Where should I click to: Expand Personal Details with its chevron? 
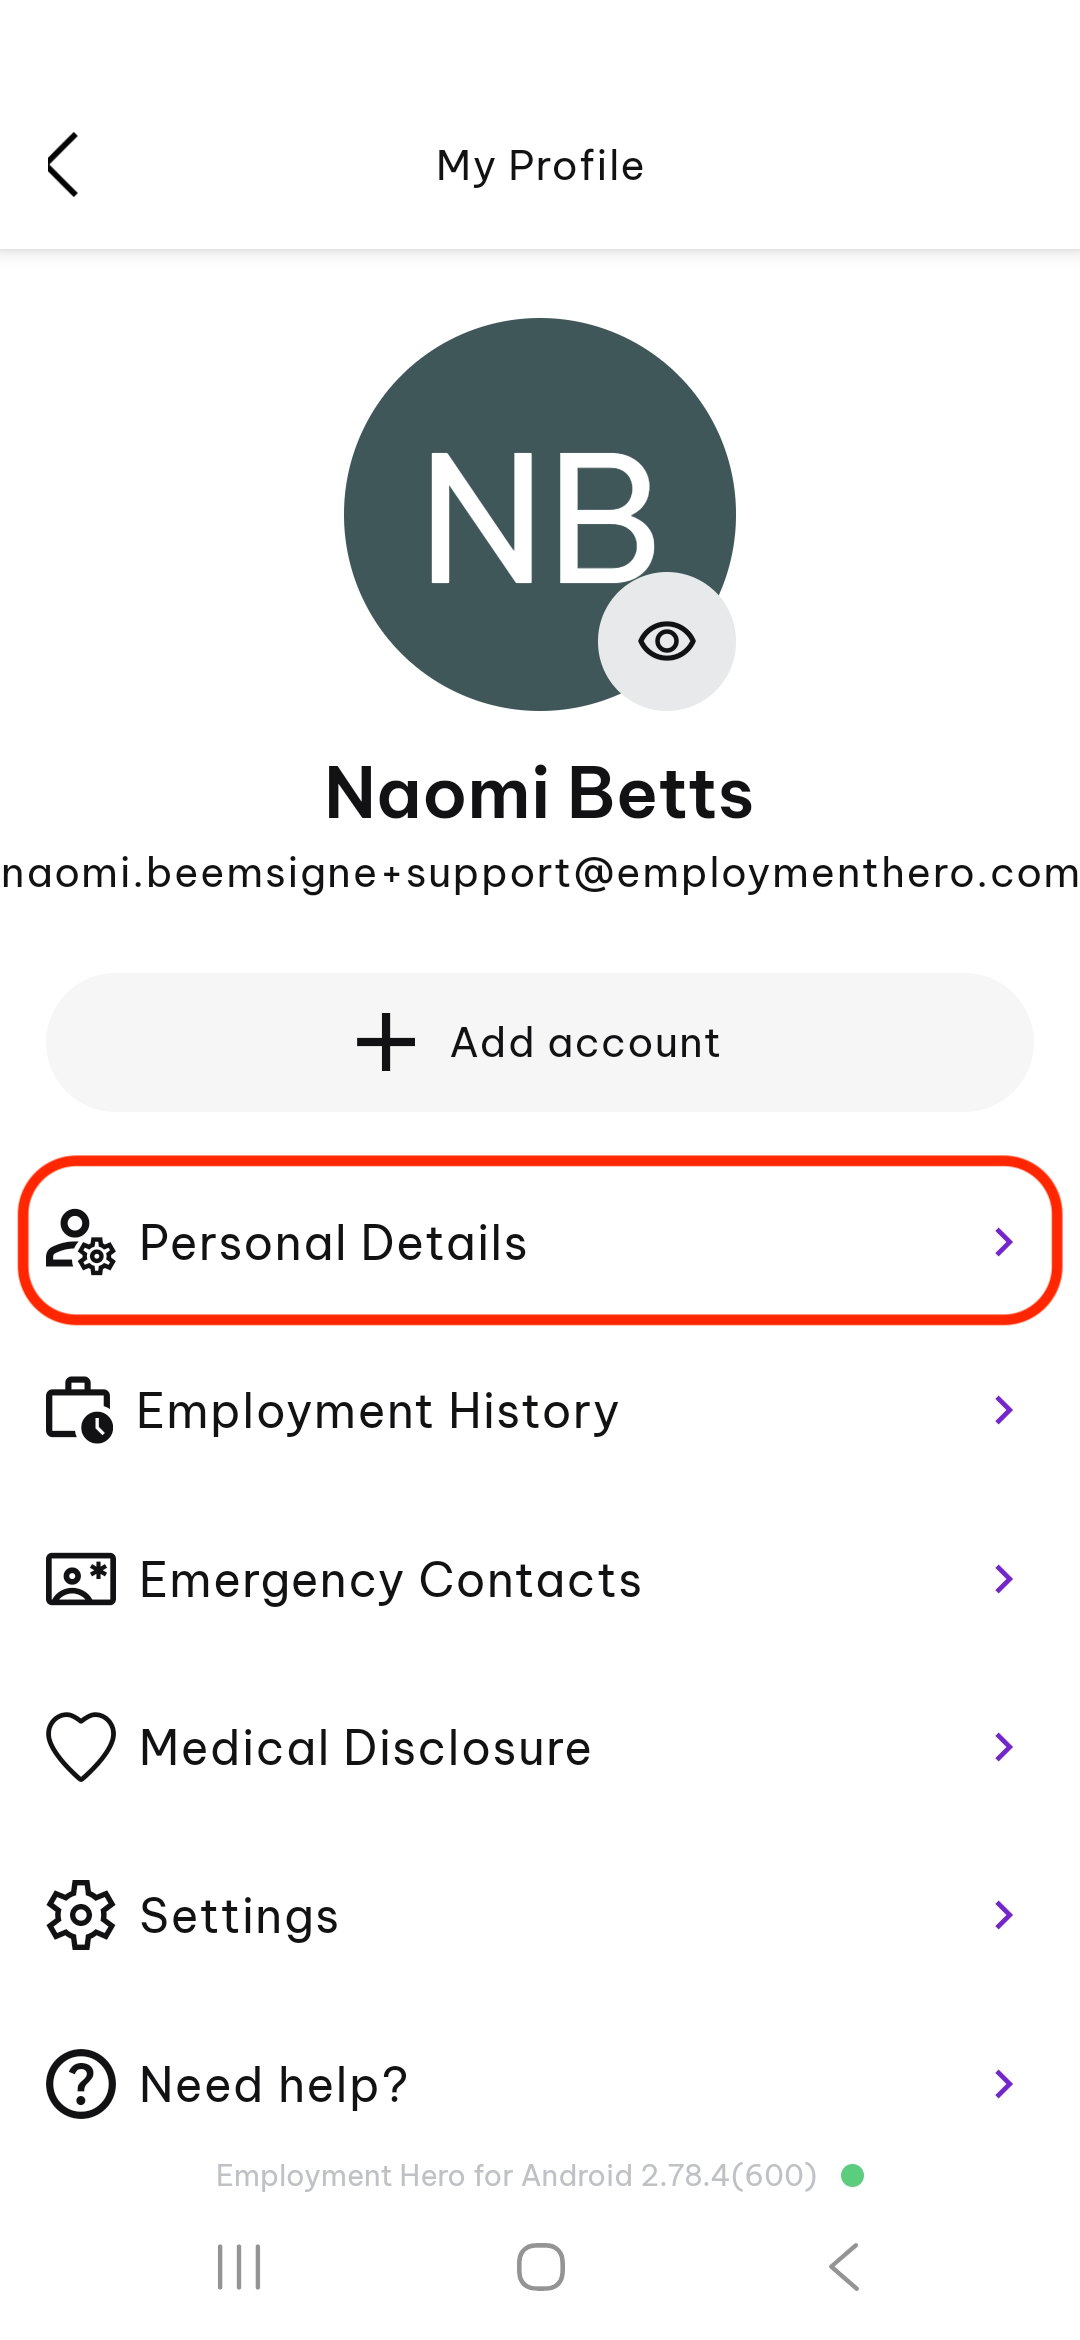[x=1004, y=1242]
